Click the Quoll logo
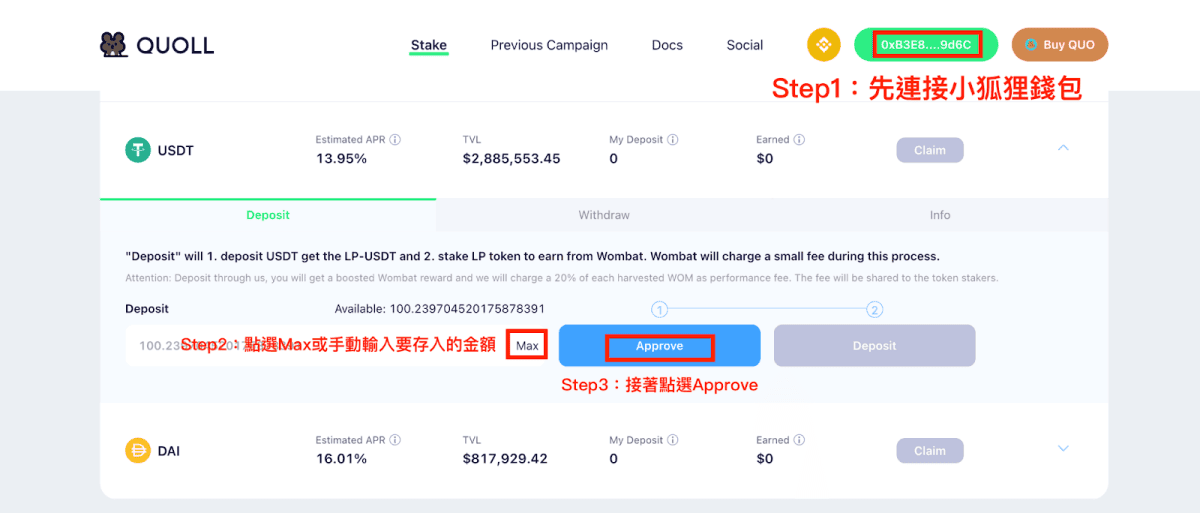 (157, 45)
